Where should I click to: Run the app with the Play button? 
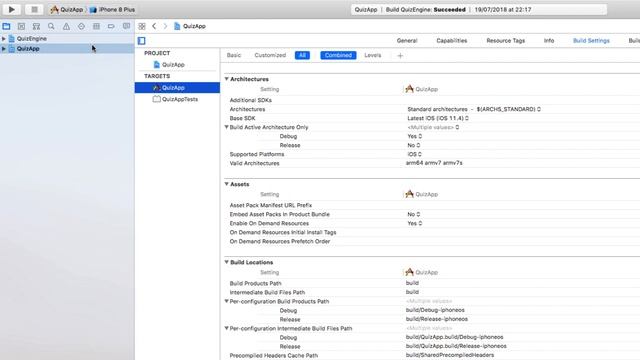point(11,9)
